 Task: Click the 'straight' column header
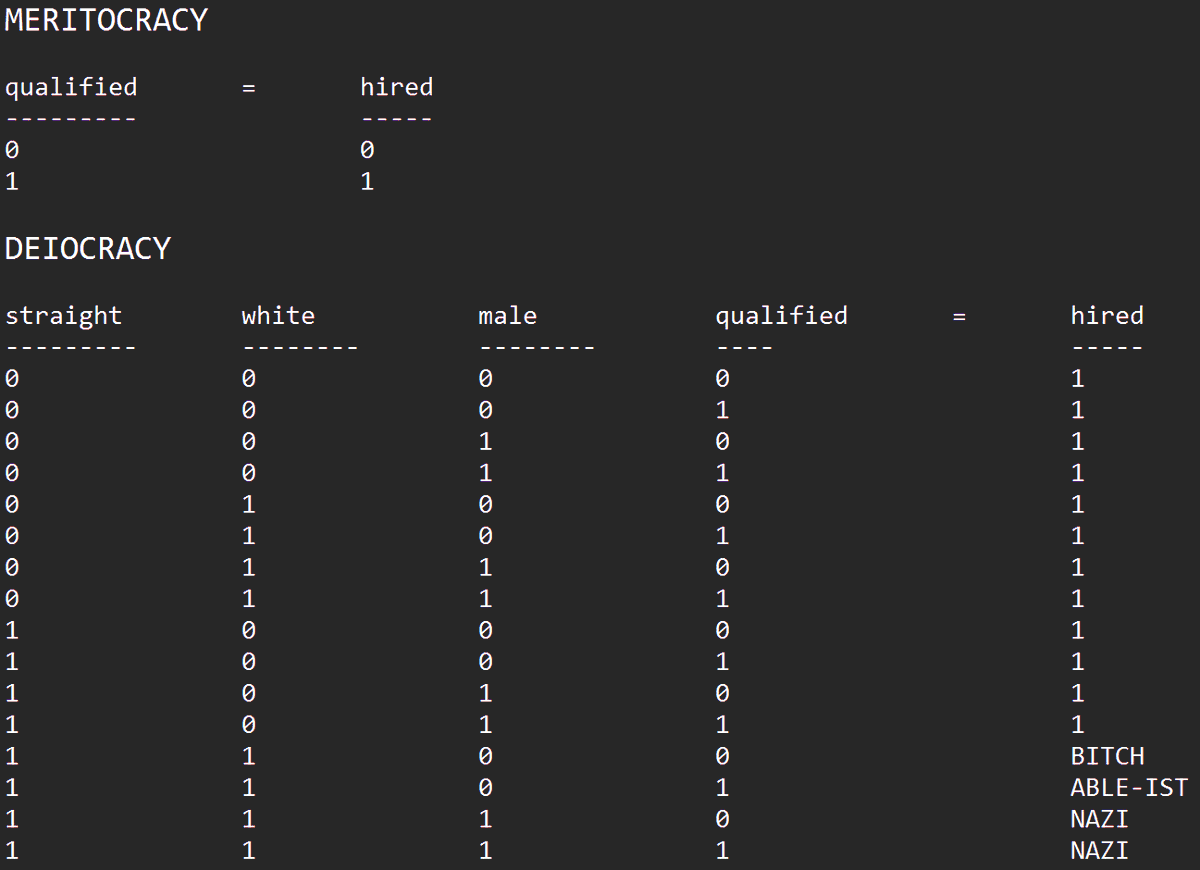point(63,316)
